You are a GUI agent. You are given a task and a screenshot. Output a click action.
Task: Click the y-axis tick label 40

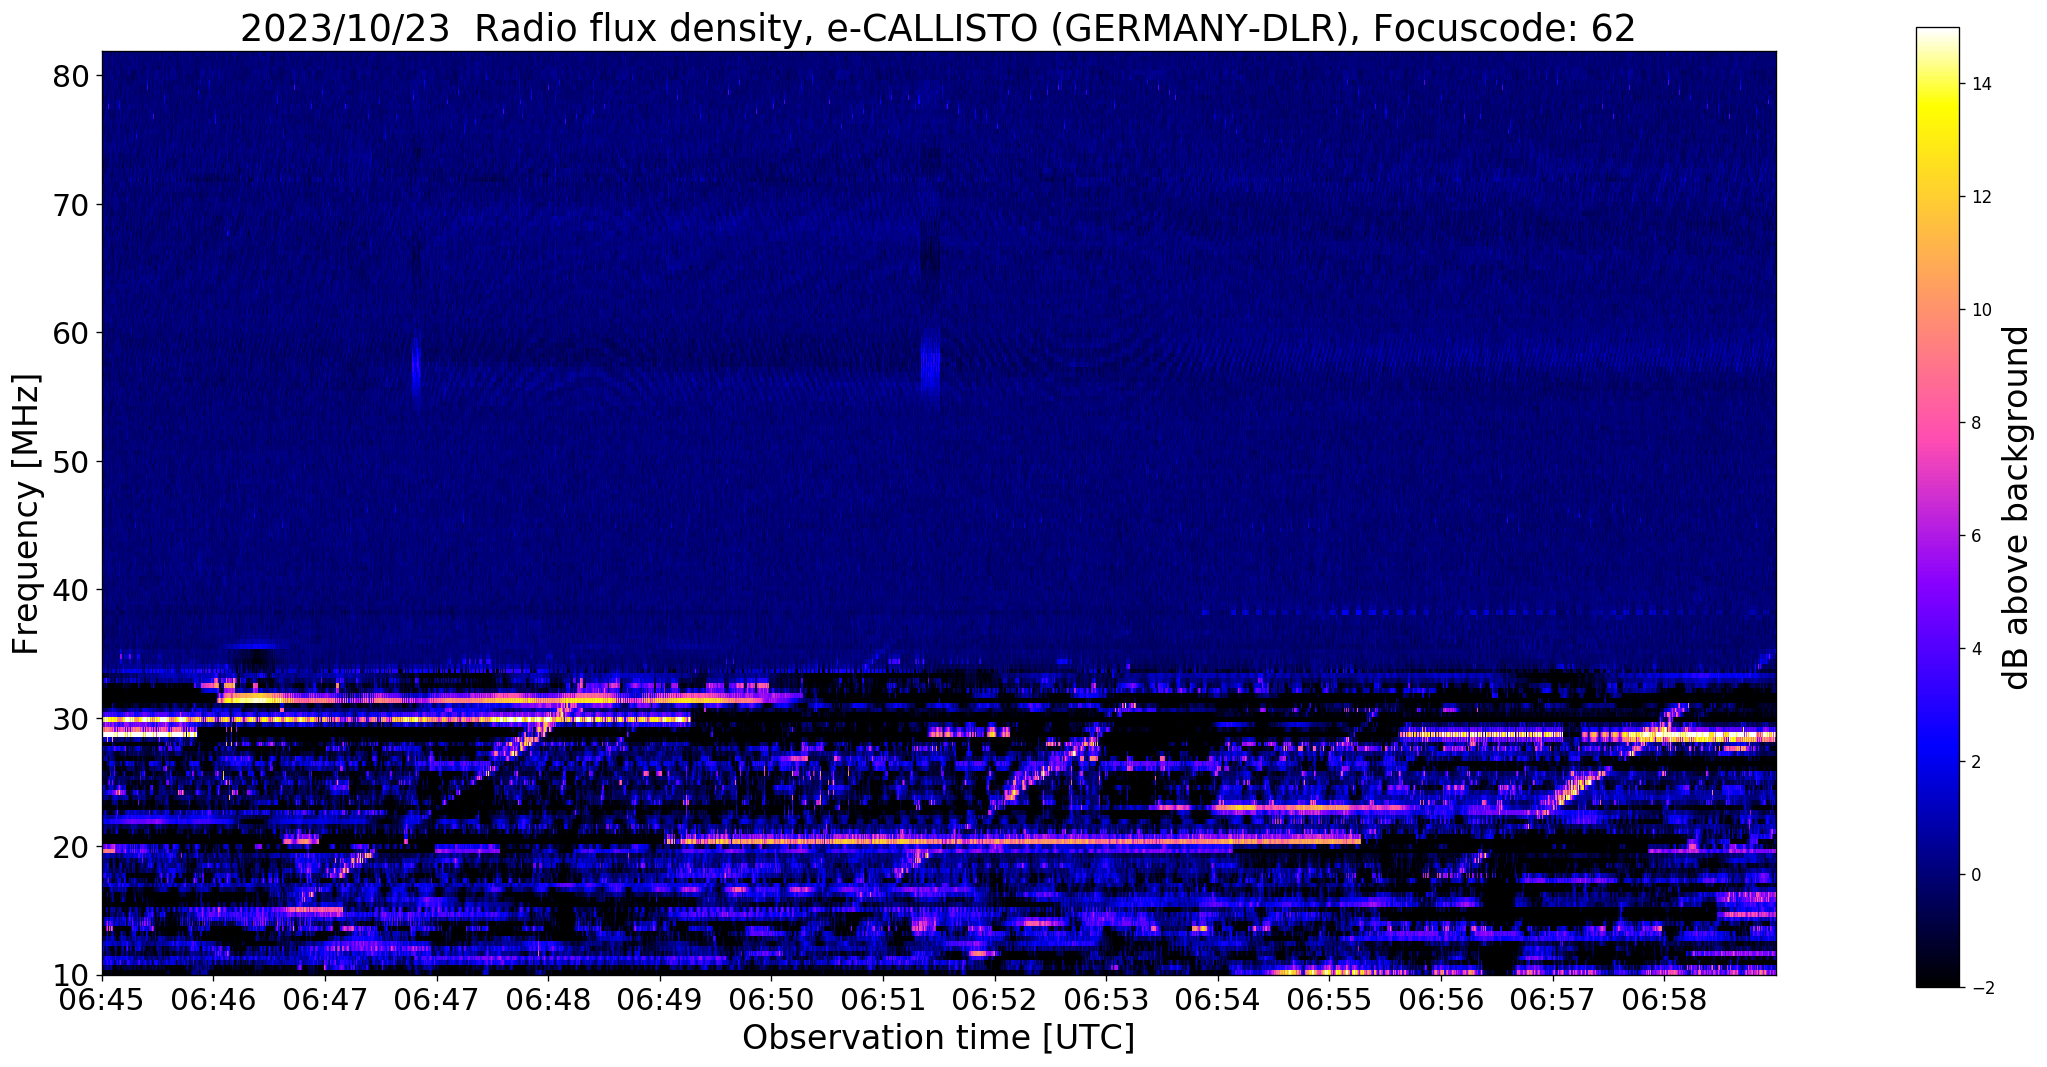[x=71, y=590]
